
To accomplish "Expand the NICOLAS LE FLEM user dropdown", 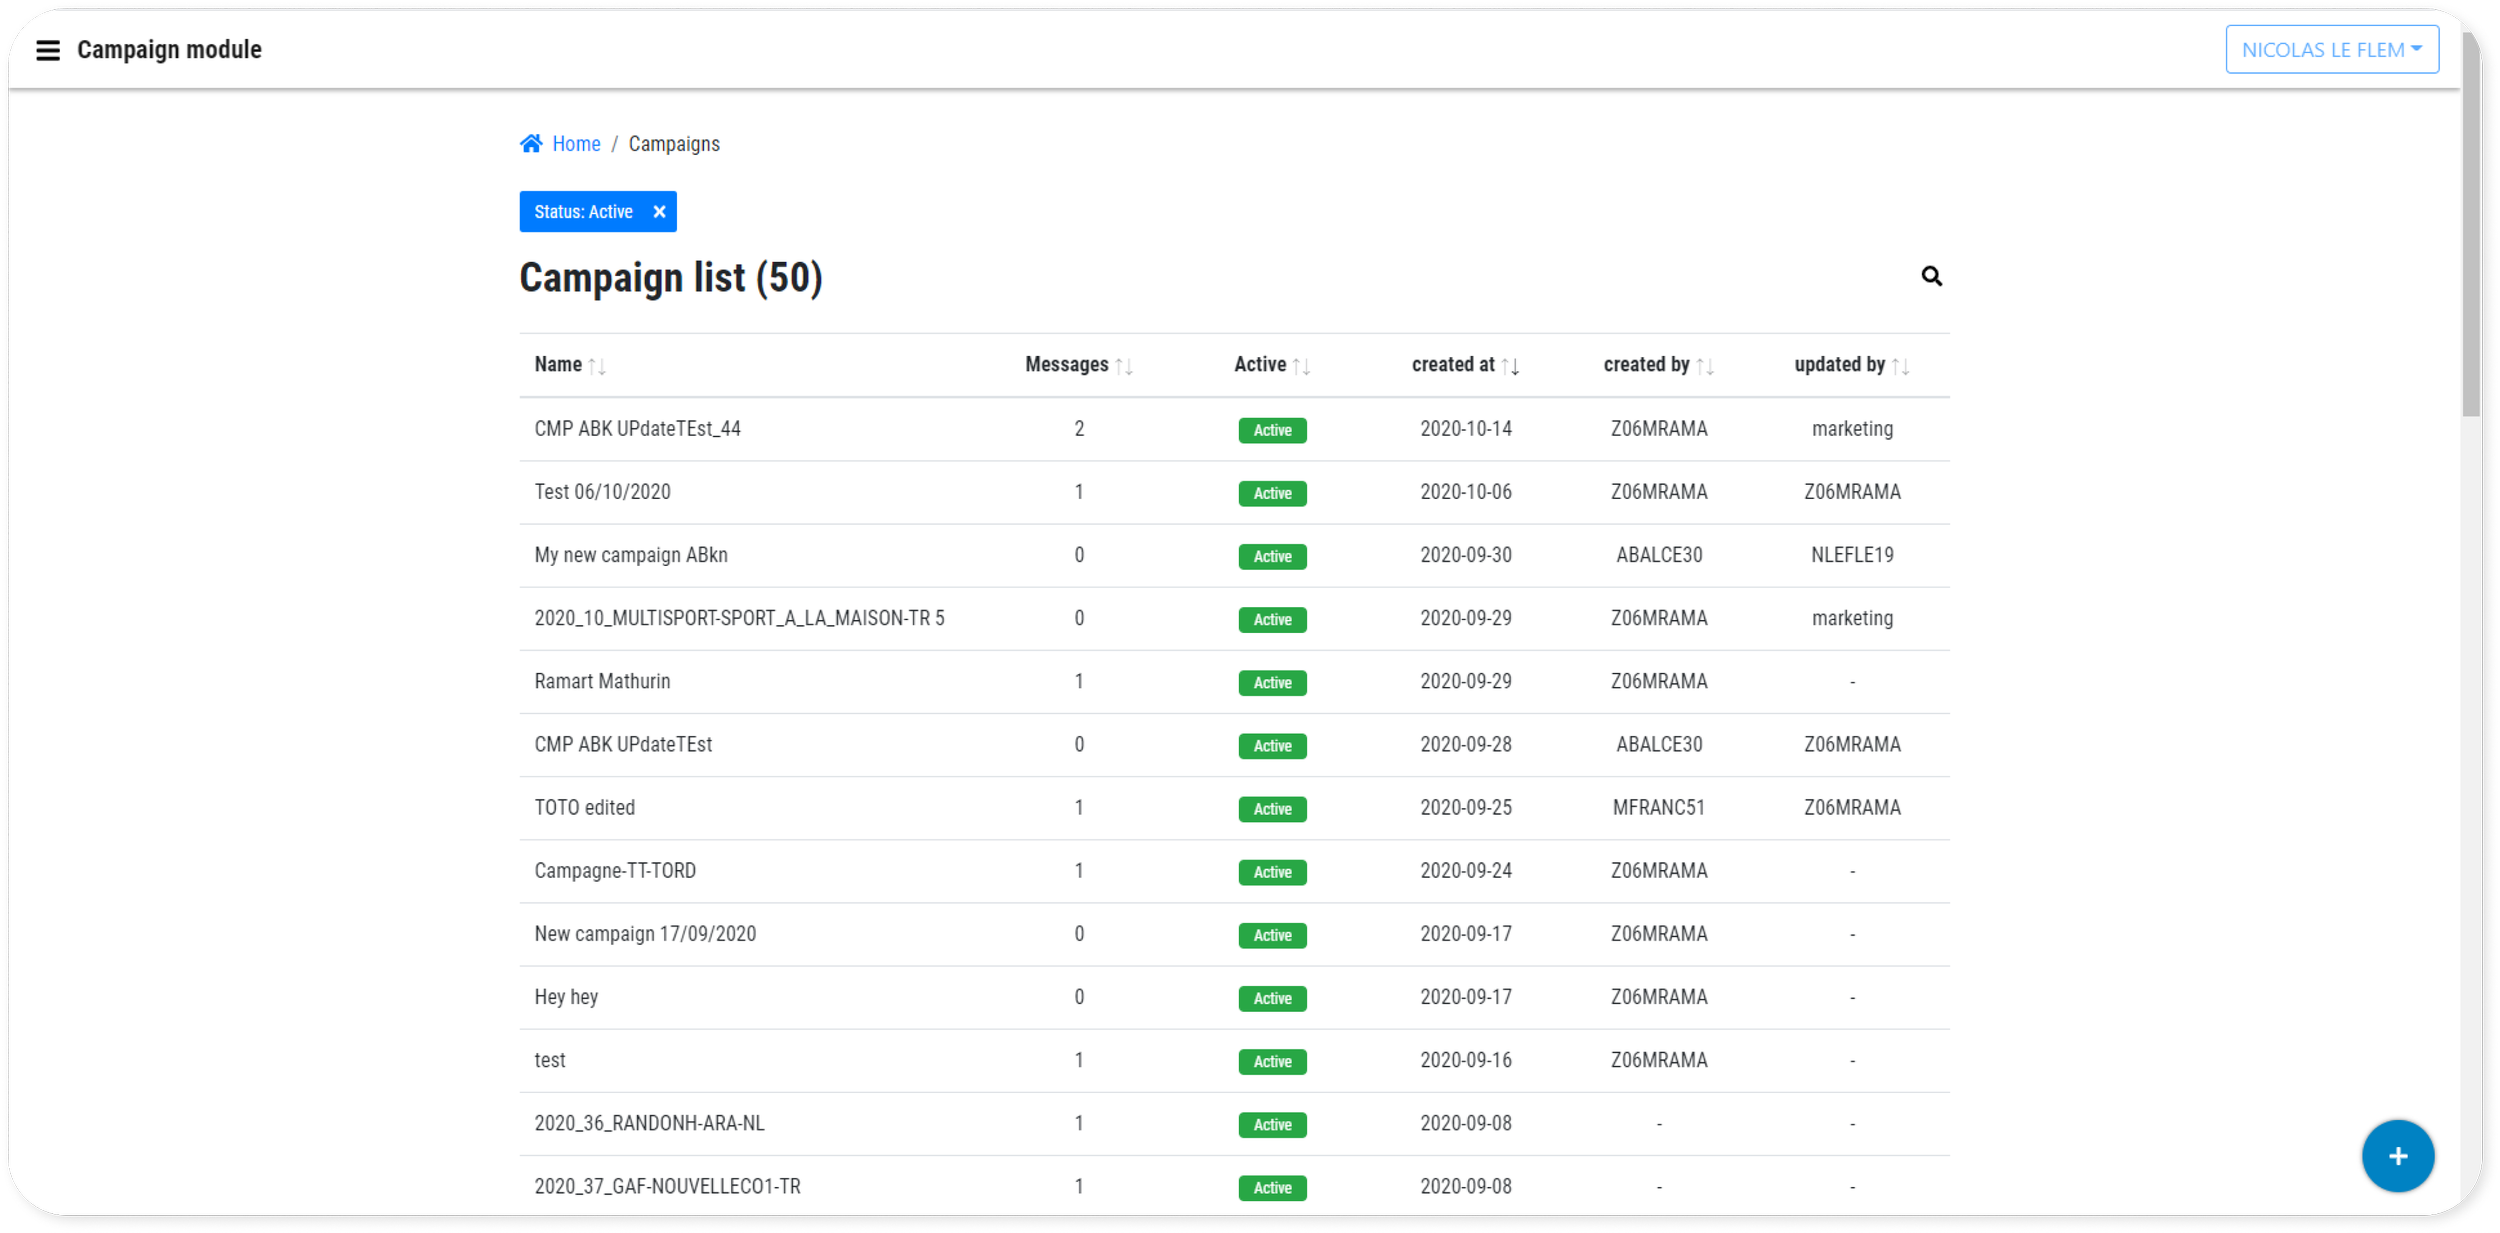I will (x=2331, y=50).
